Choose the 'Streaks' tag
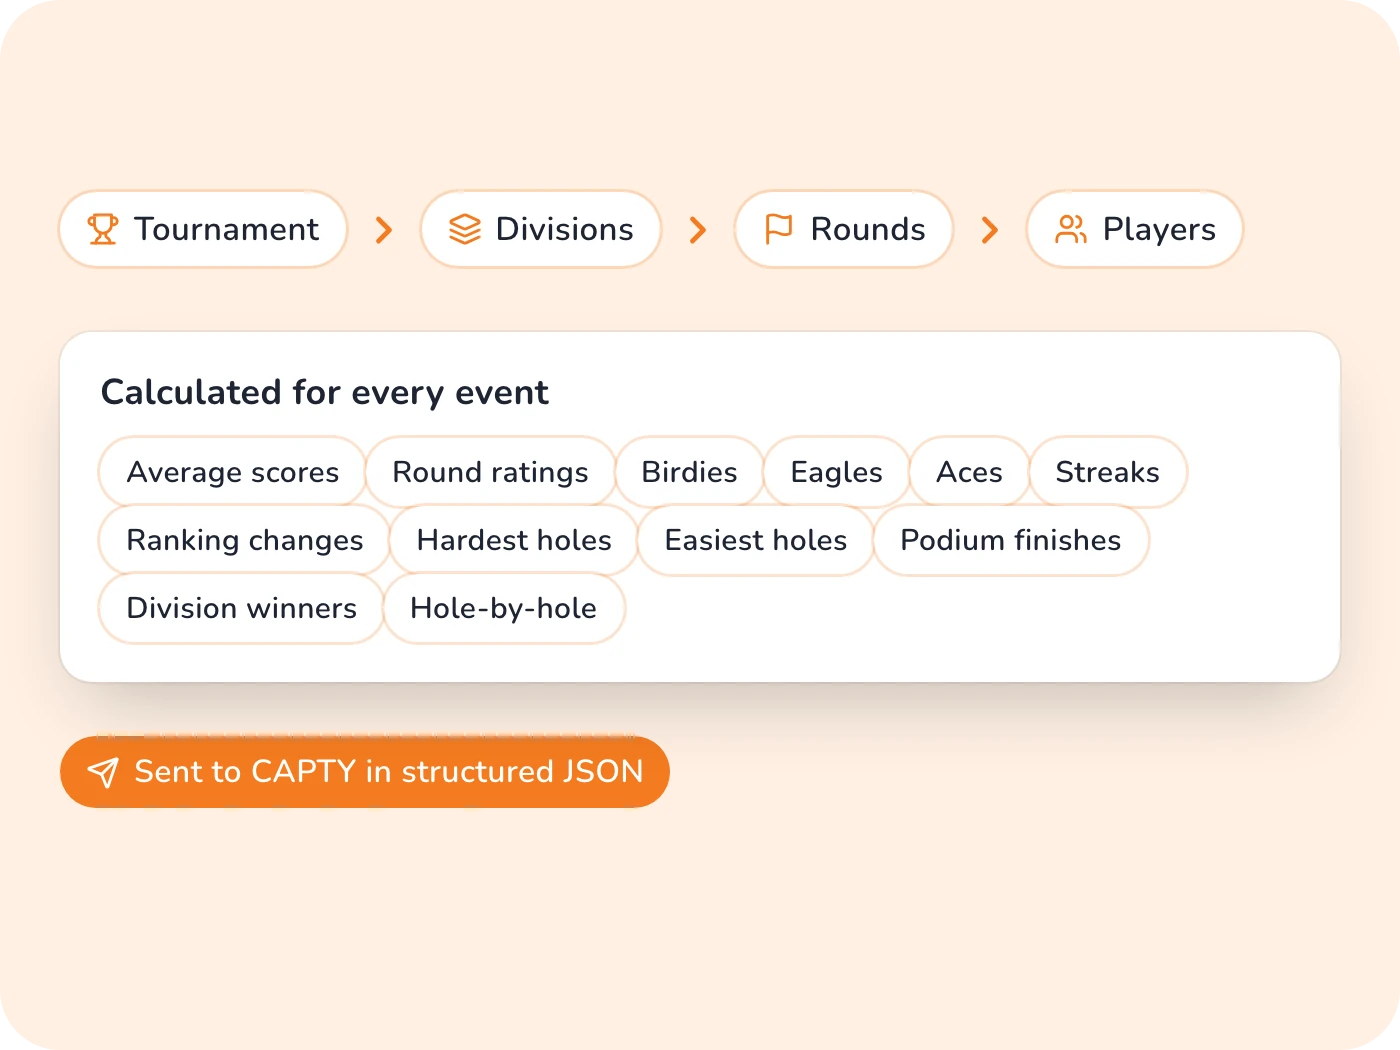This screenshot has height=1050, width=1400. 1108,472
